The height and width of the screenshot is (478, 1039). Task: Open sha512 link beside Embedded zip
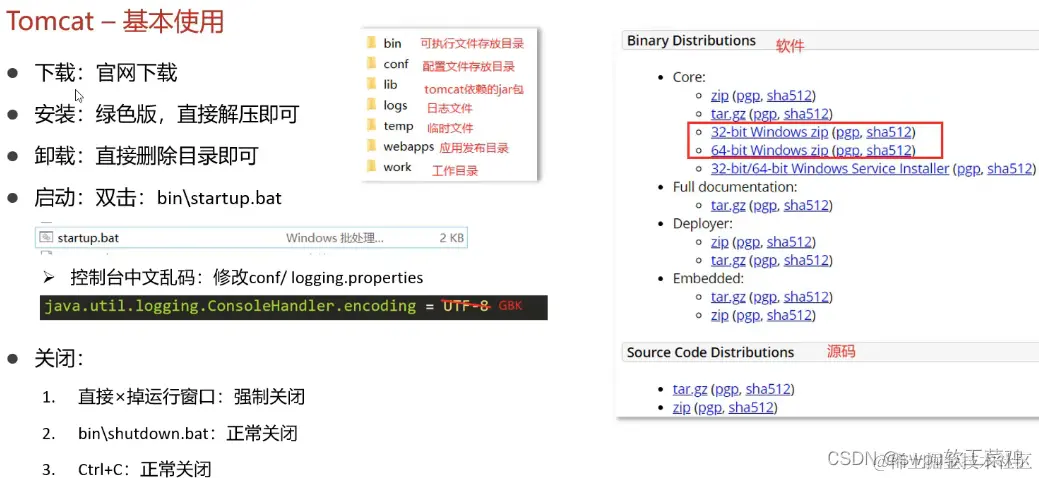click(x=789, y=316)
